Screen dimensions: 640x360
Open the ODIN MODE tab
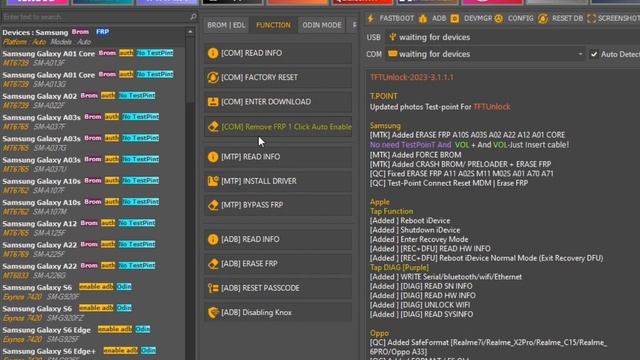pos(322,25)
